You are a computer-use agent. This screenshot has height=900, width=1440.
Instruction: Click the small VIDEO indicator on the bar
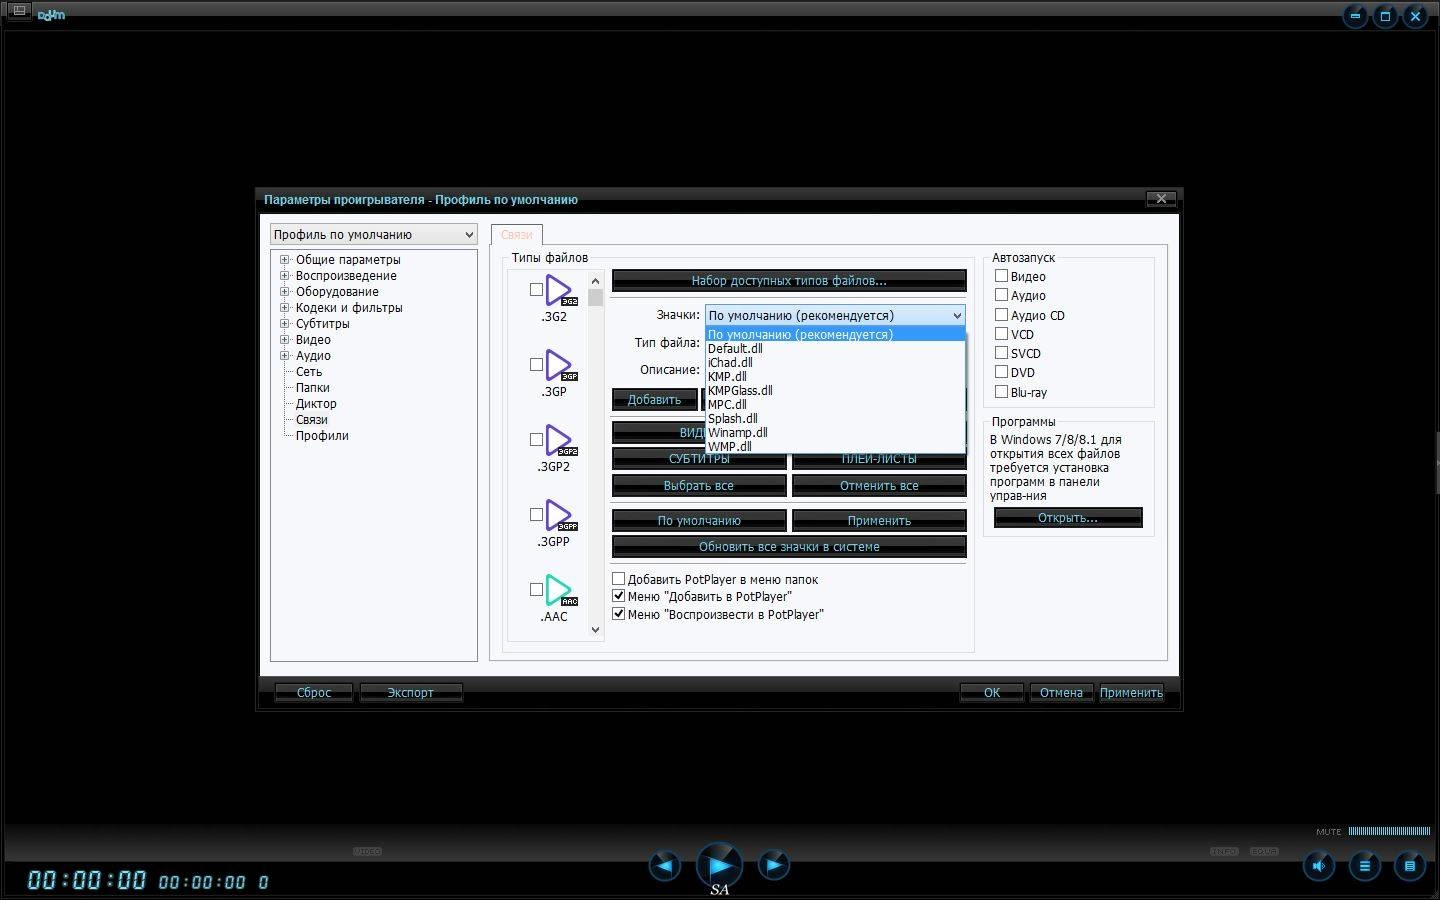(x=367, y=851)
